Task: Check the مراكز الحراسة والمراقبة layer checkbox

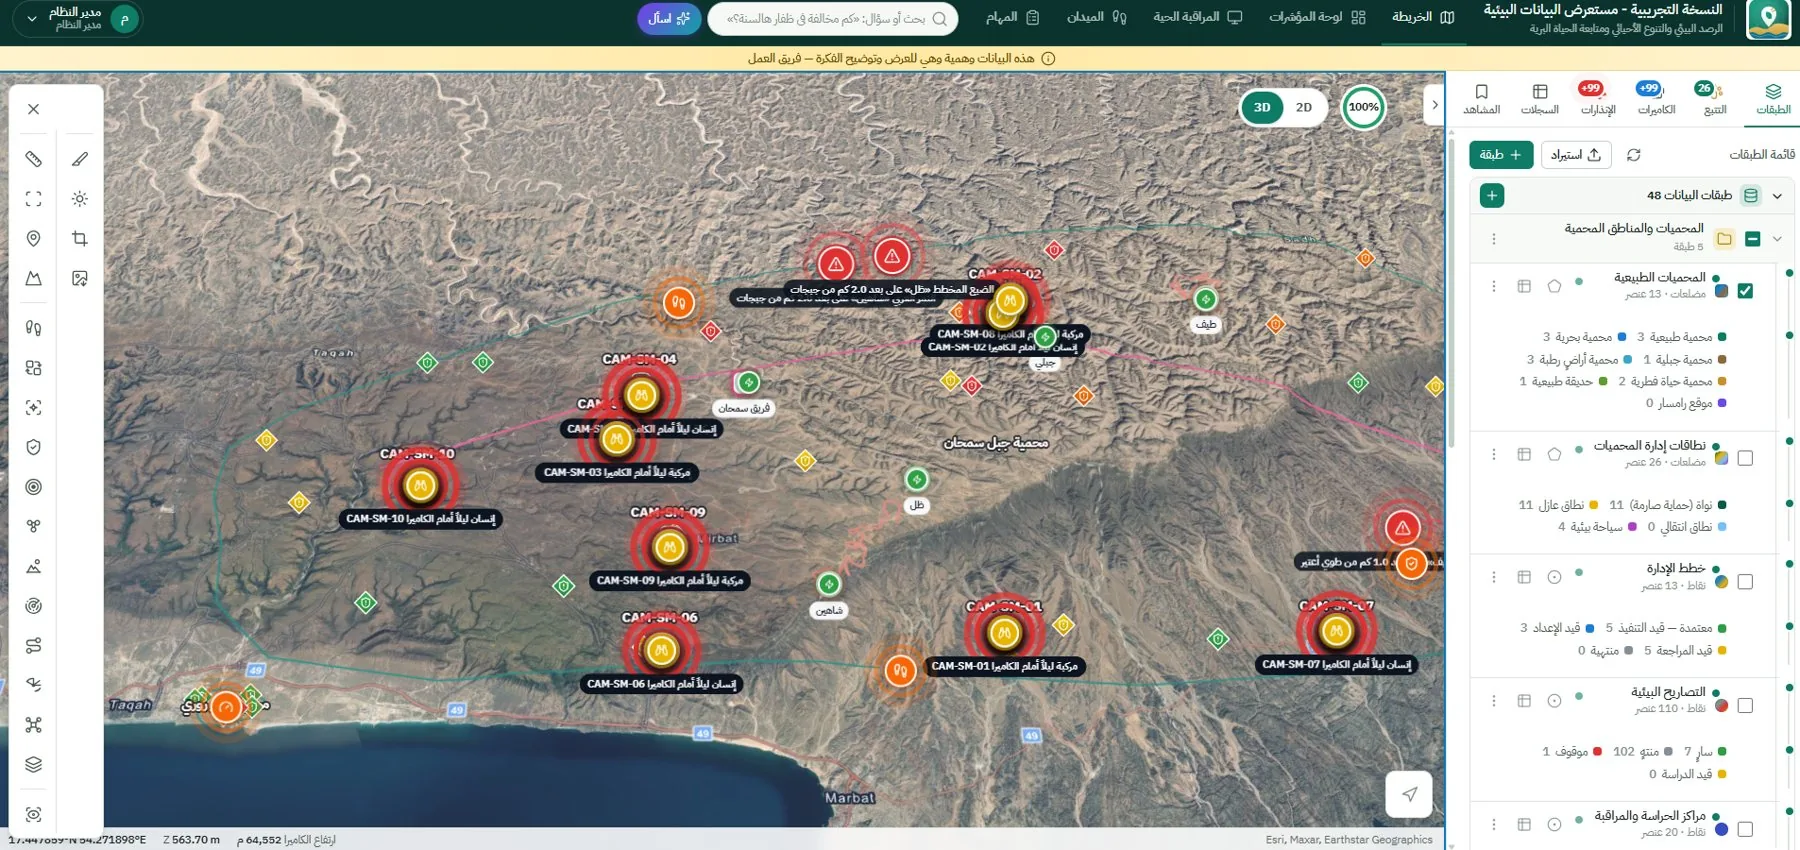Action: [1745, 829]
